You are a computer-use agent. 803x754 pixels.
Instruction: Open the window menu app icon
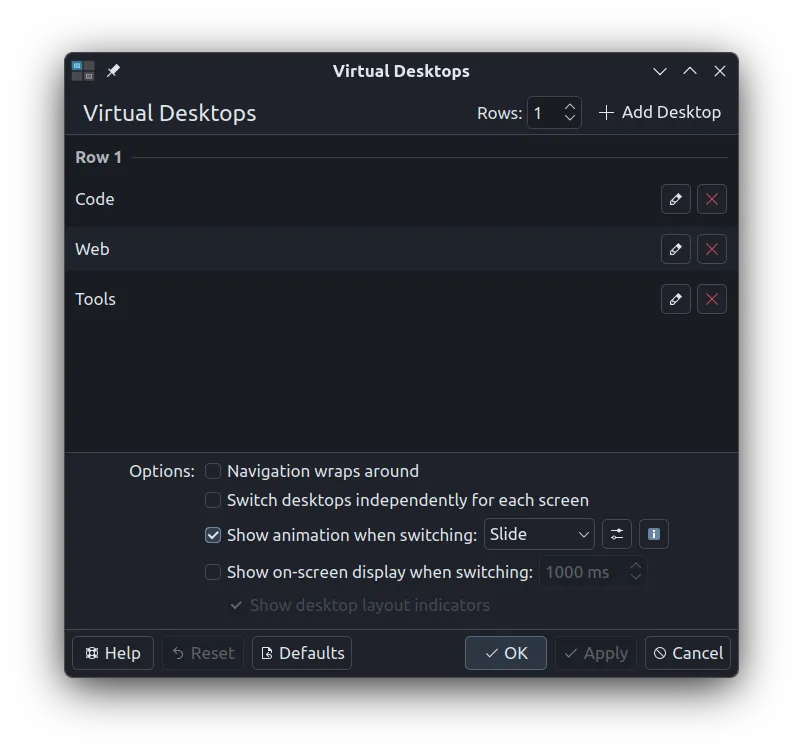83,71
